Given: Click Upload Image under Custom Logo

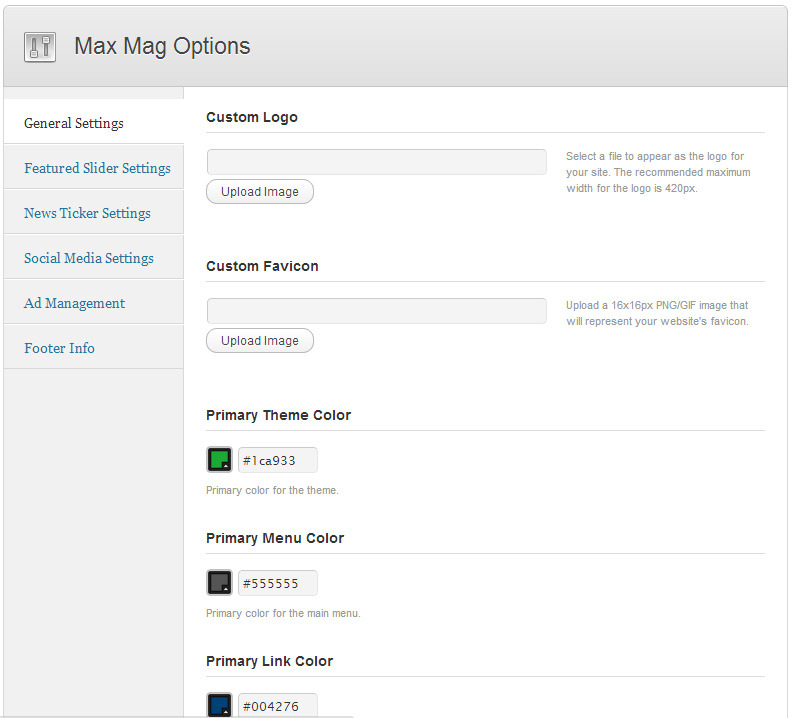Looking at the screenshot, I should click(x=260, y=192).
